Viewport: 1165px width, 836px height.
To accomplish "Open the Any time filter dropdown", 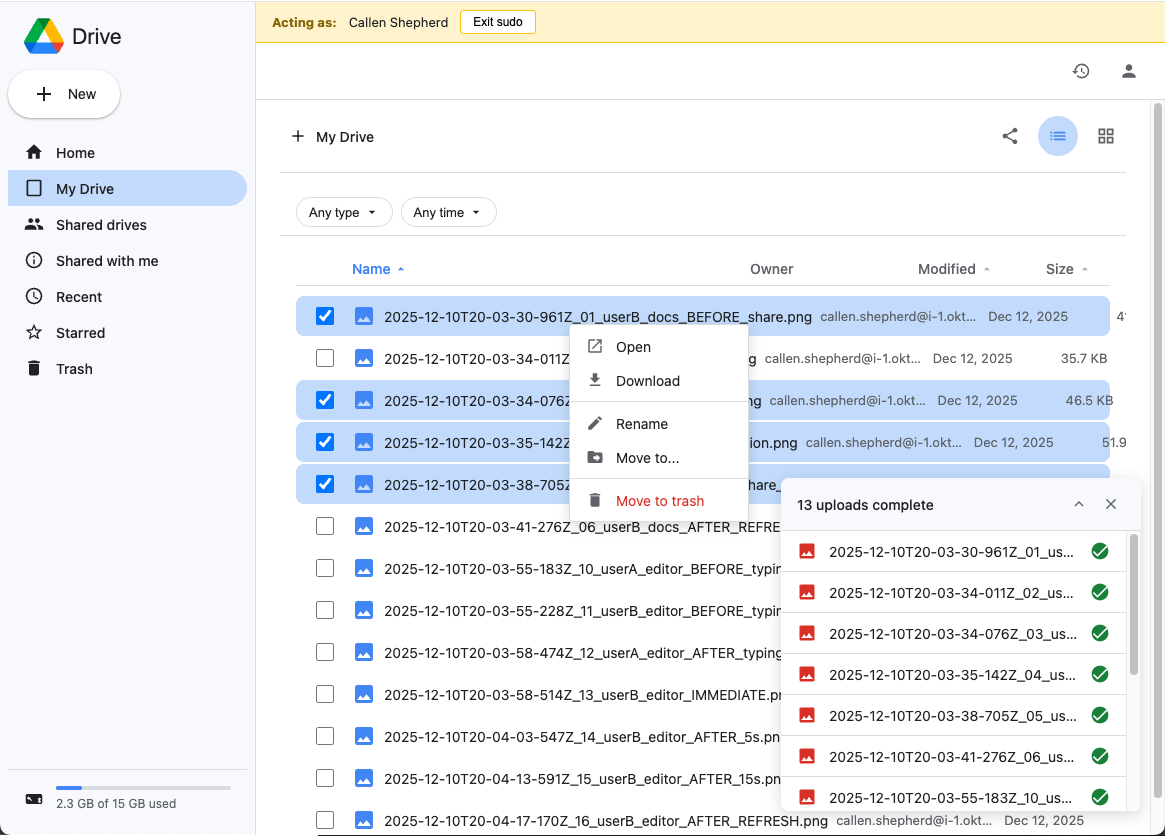I will pos(448,212).
